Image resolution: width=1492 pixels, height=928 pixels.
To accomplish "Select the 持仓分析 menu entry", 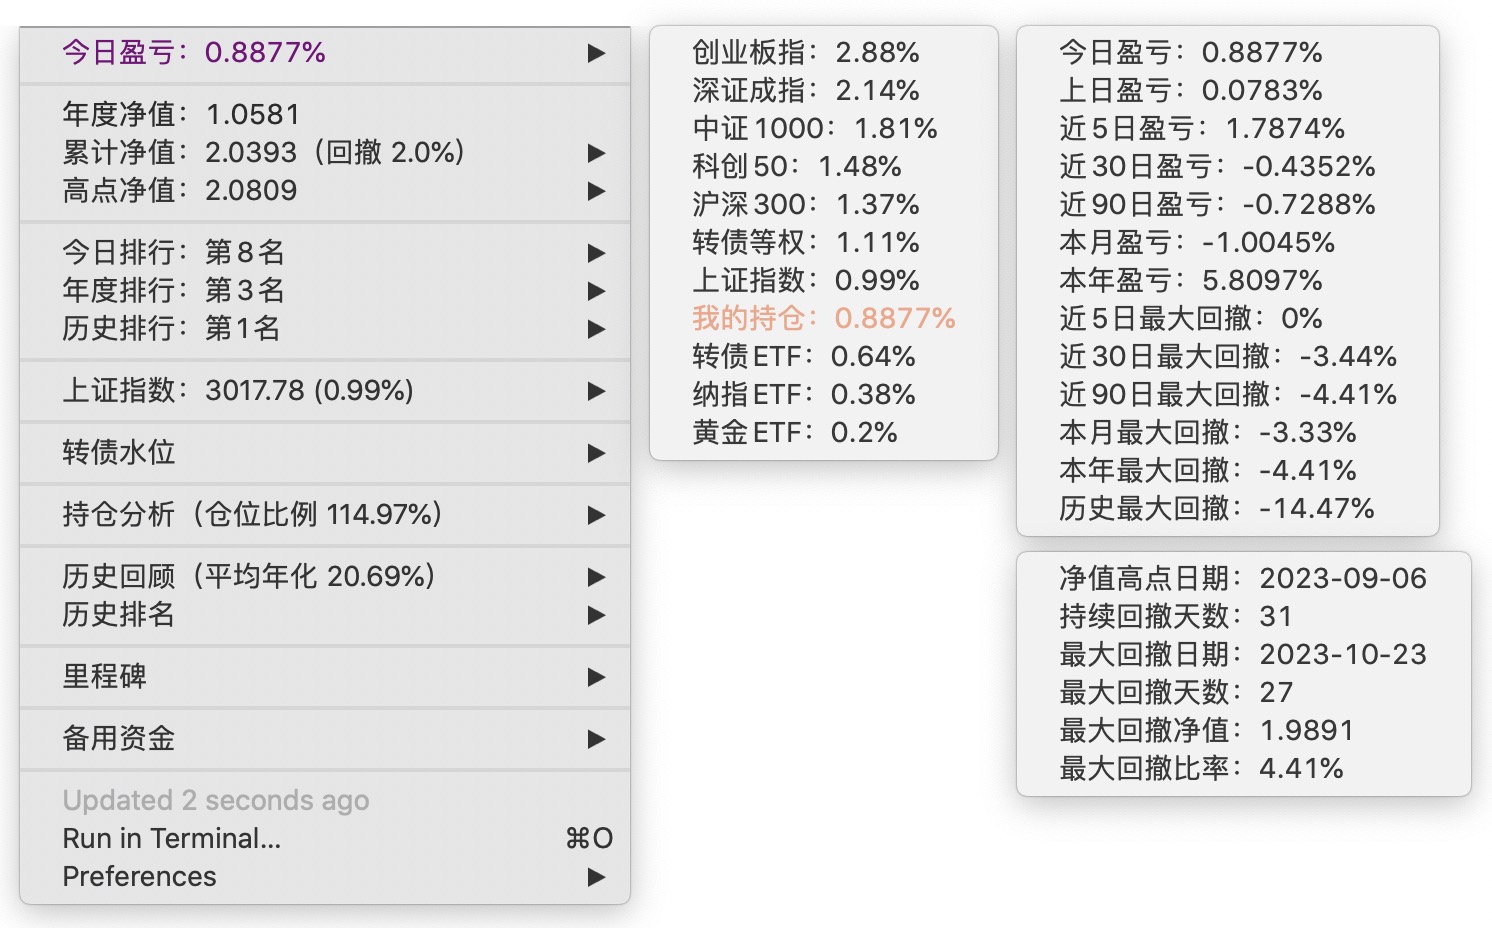I will pos(252,515).
